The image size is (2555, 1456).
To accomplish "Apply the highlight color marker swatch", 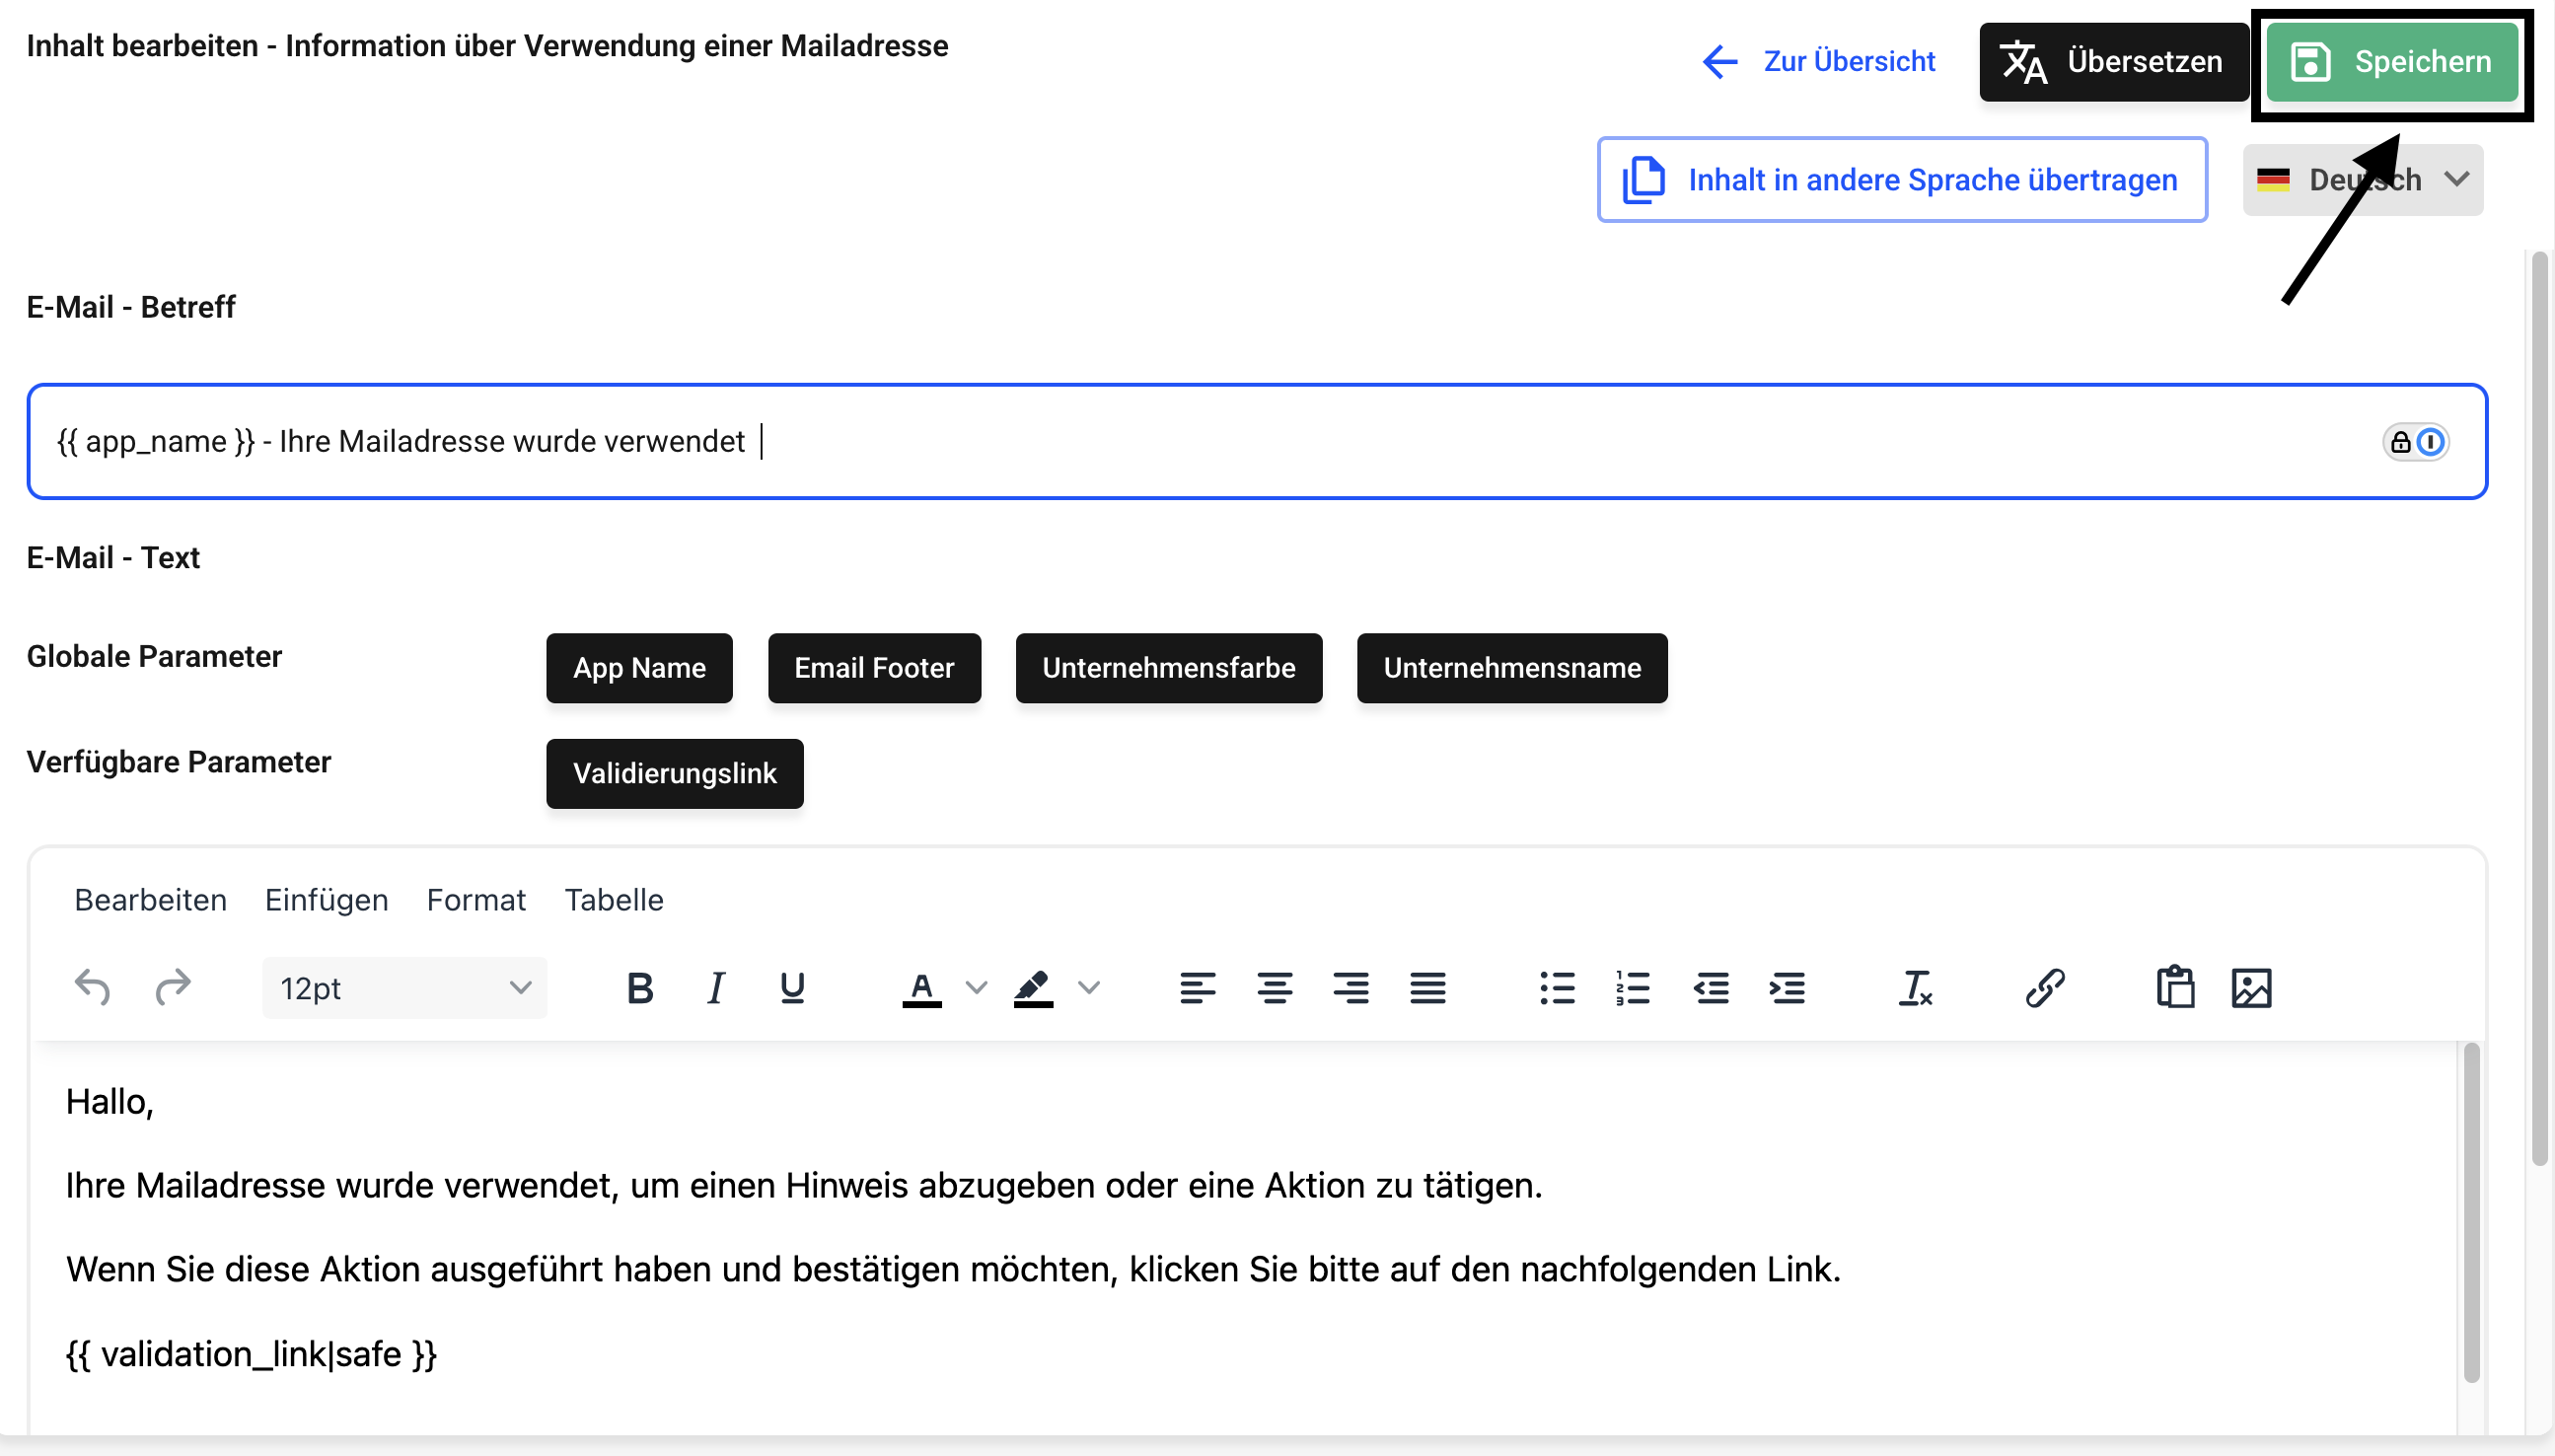I will (1033, 988).
